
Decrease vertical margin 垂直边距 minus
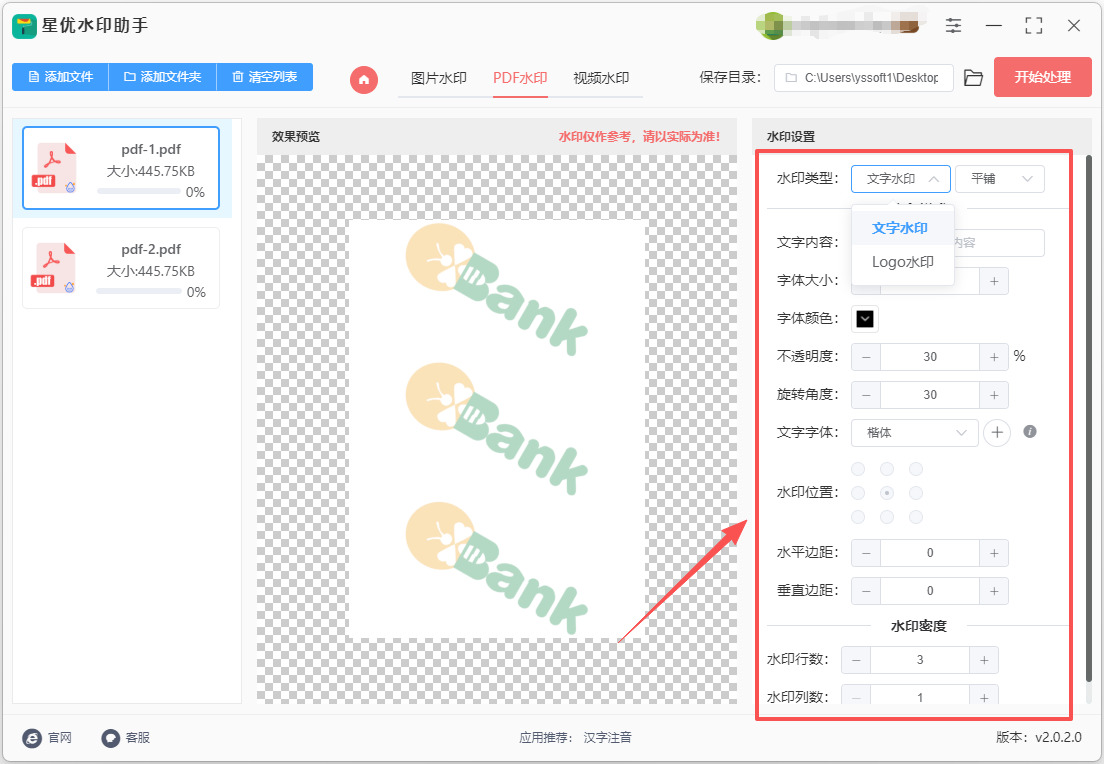coord(866,591)
